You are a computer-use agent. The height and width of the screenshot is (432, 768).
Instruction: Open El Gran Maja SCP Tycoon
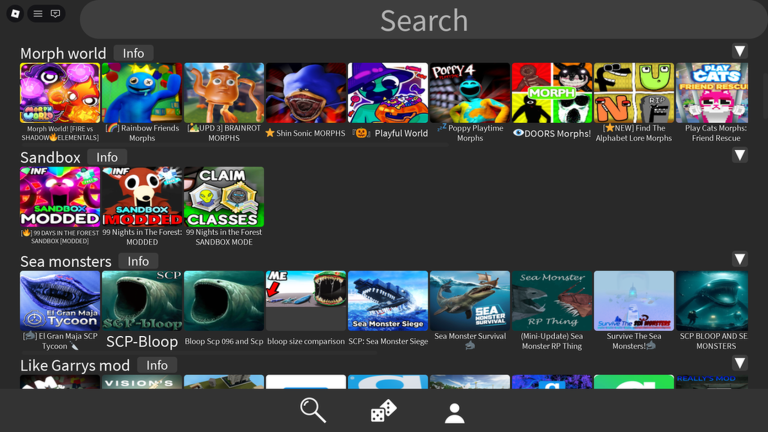pos(60,301)
